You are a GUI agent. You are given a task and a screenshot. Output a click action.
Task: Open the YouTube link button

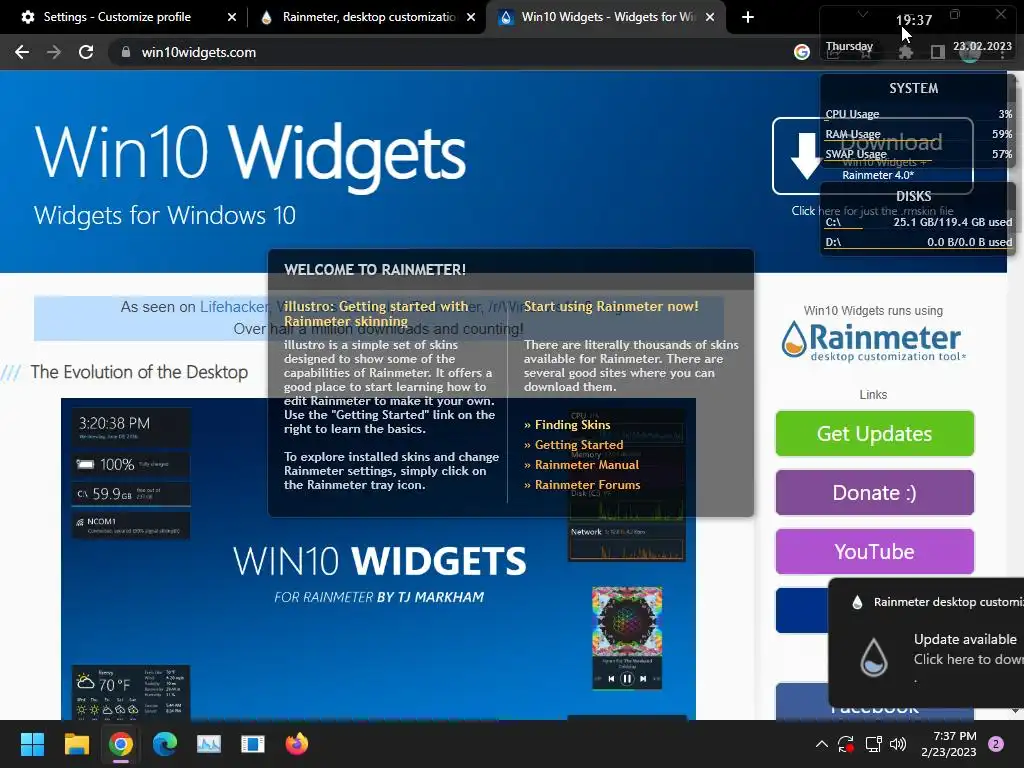click(x=874, y=551)
